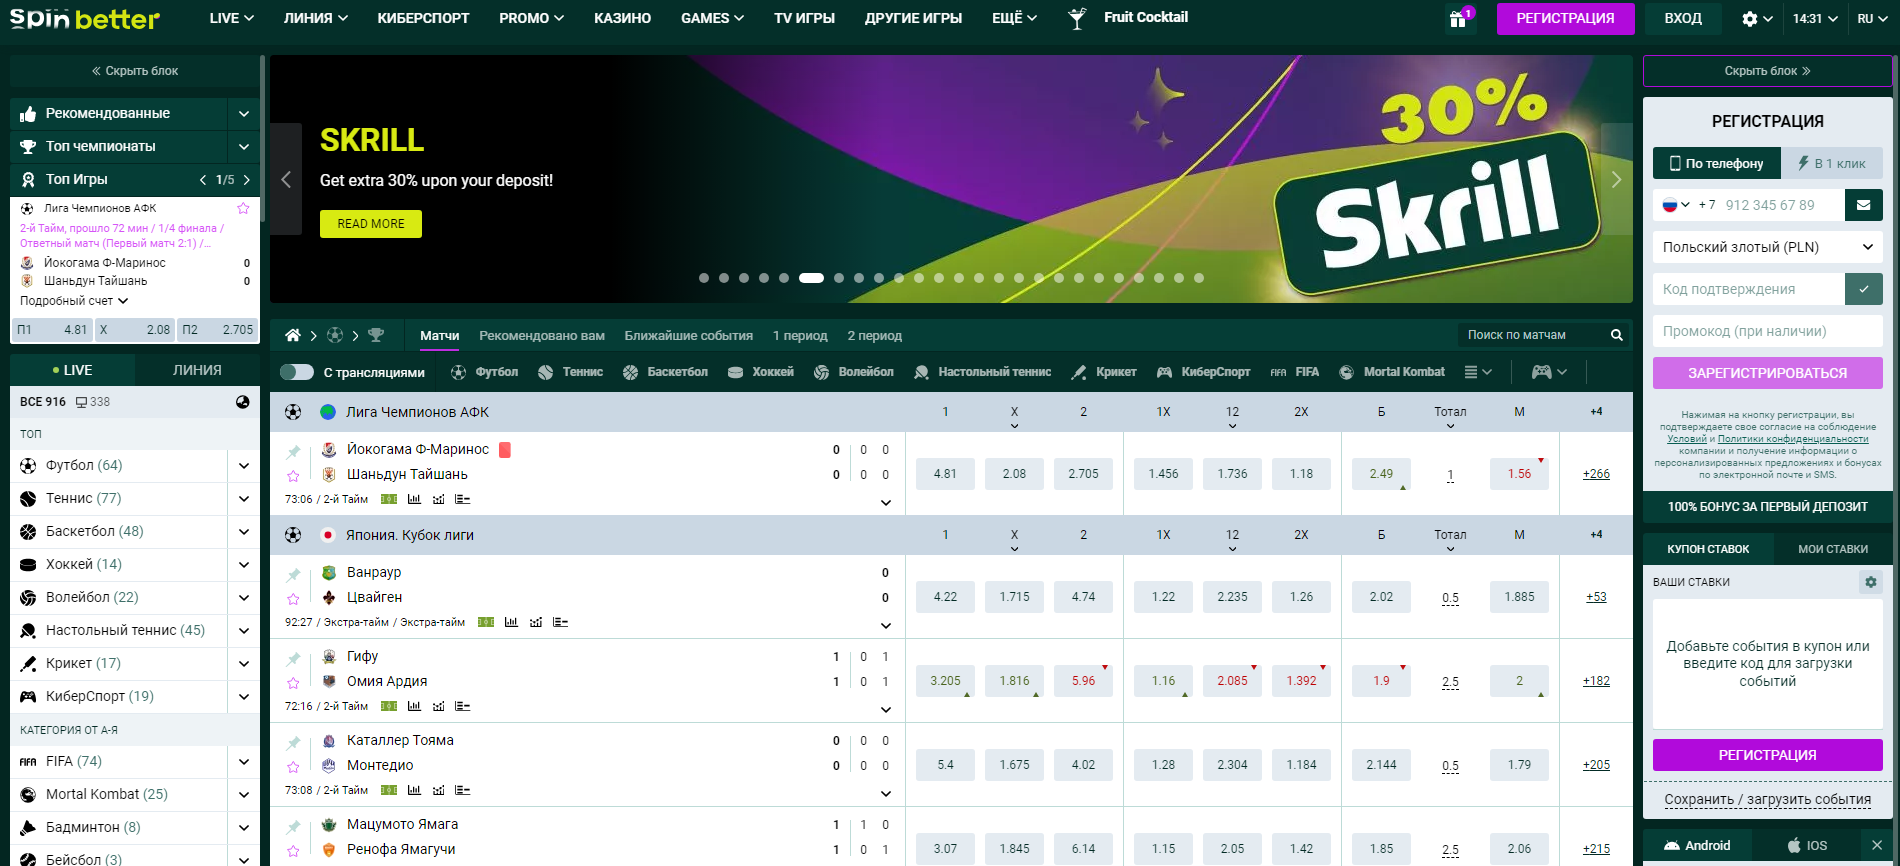Pin the Йокогама Ф-Маринос match

click(x=293, y=452)
